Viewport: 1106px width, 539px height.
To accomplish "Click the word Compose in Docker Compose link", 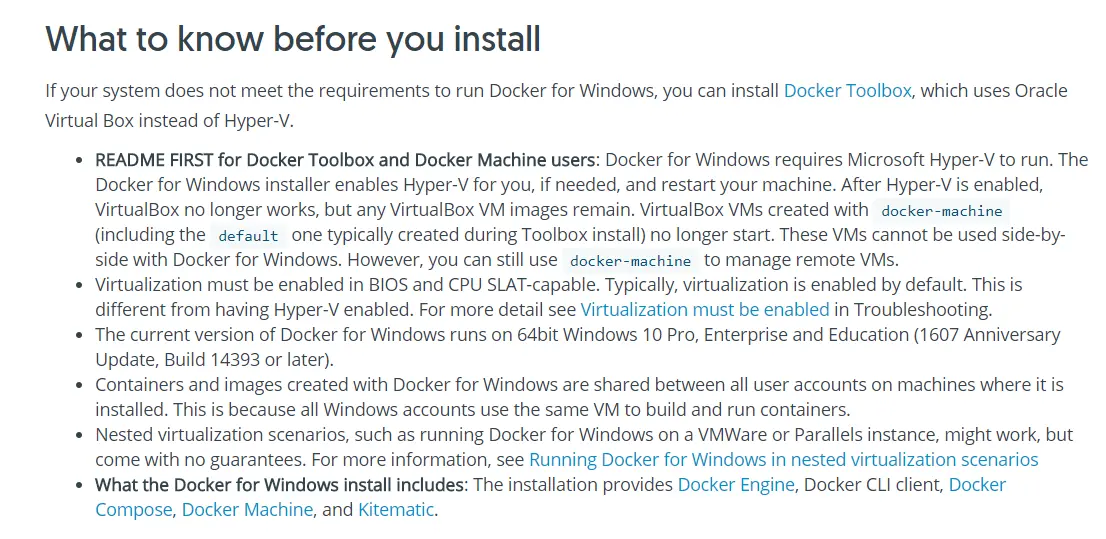I will pos(133,509).
